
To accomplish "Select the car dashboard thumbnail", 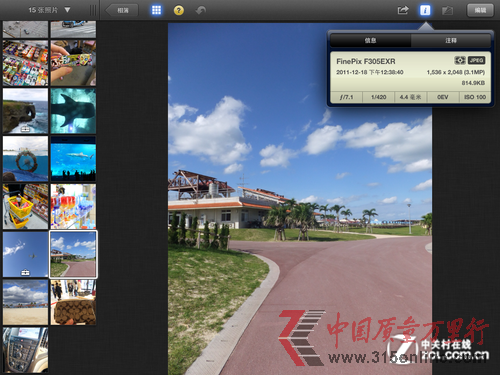I will pos(25,350).
